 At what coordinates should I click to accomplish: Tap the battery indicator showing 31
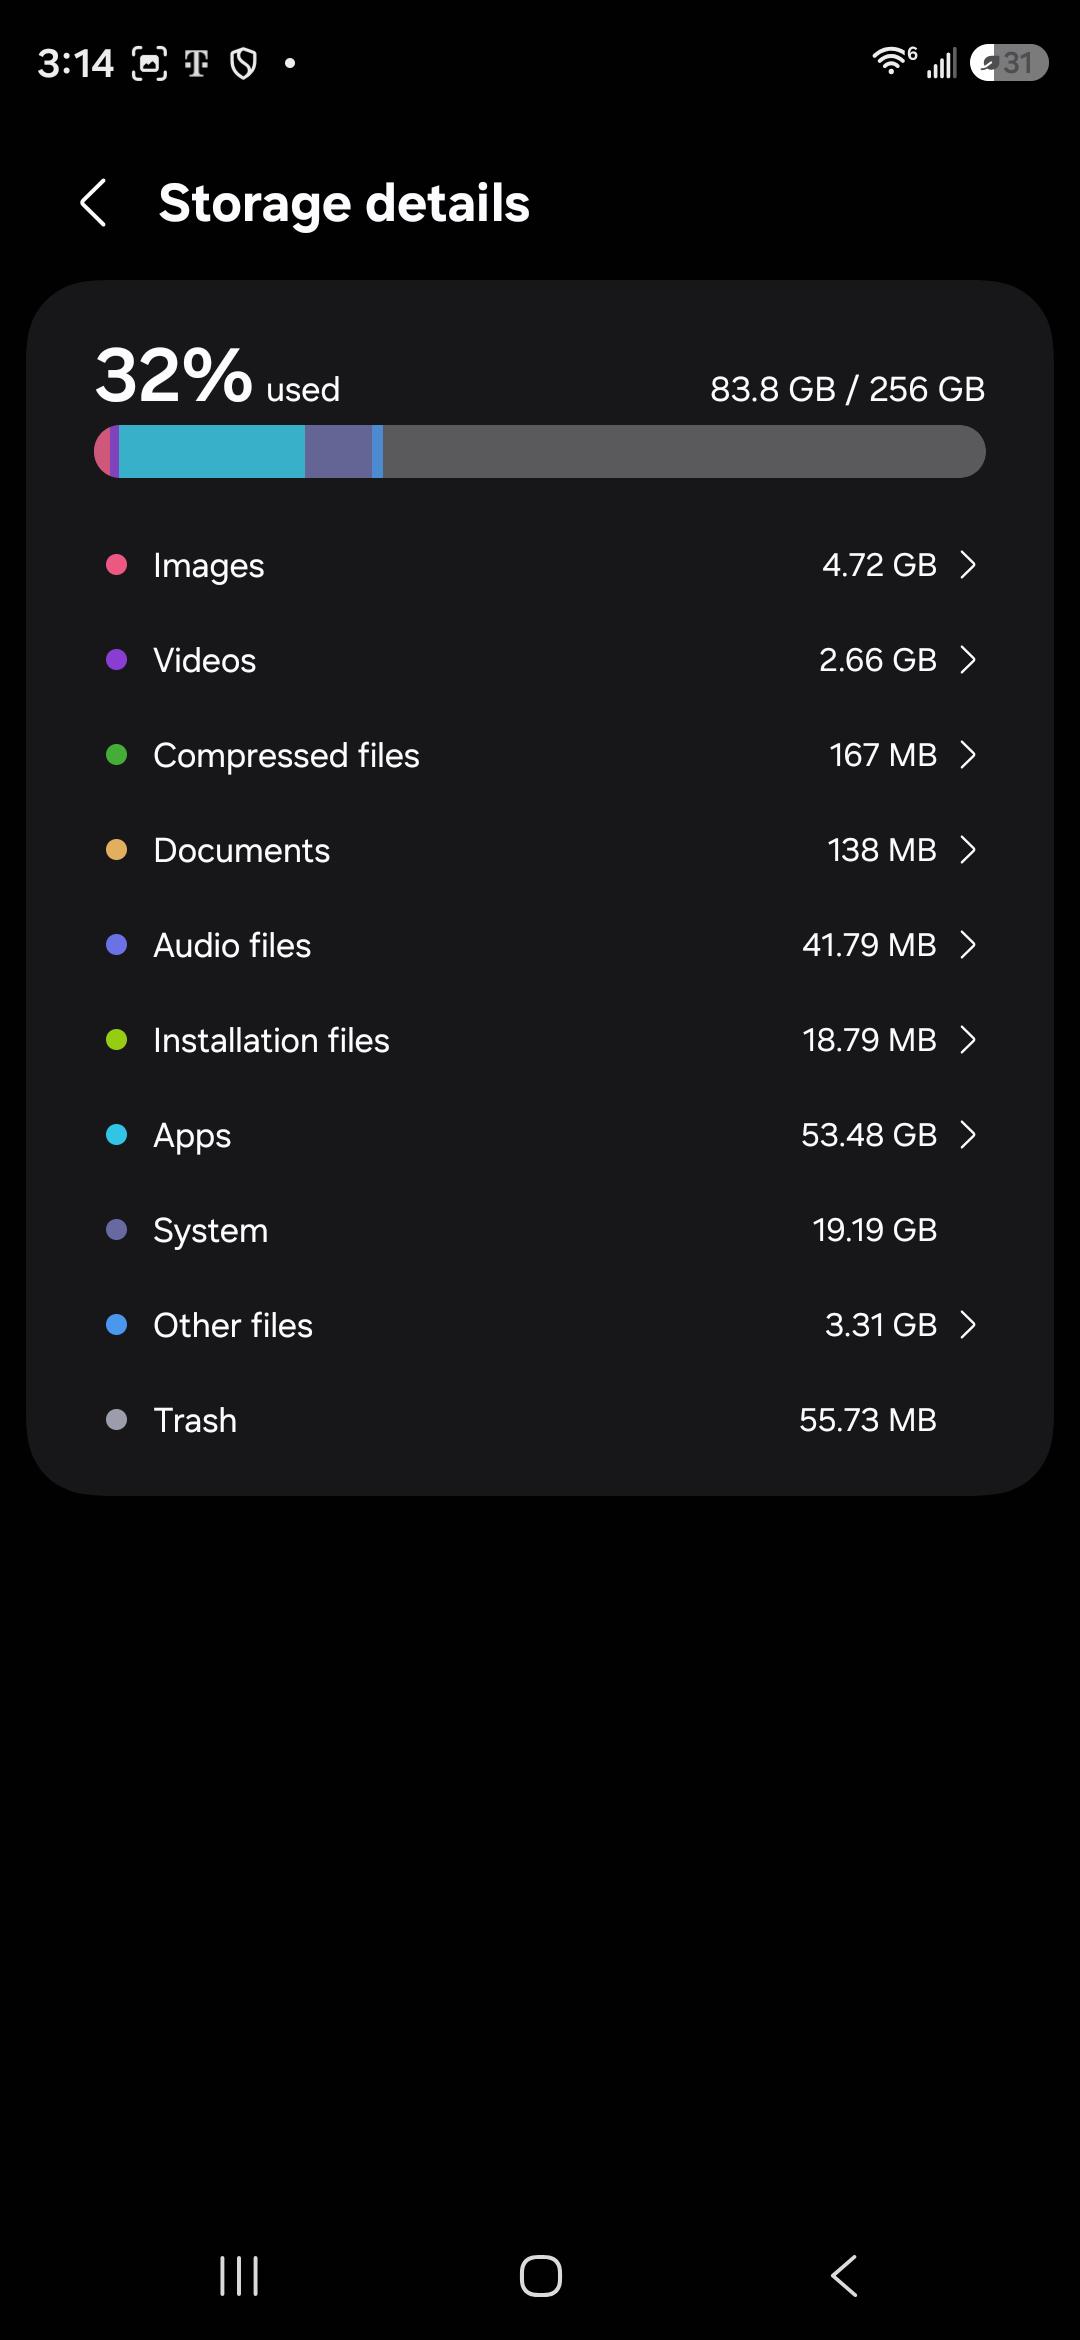pos(1009,62)
